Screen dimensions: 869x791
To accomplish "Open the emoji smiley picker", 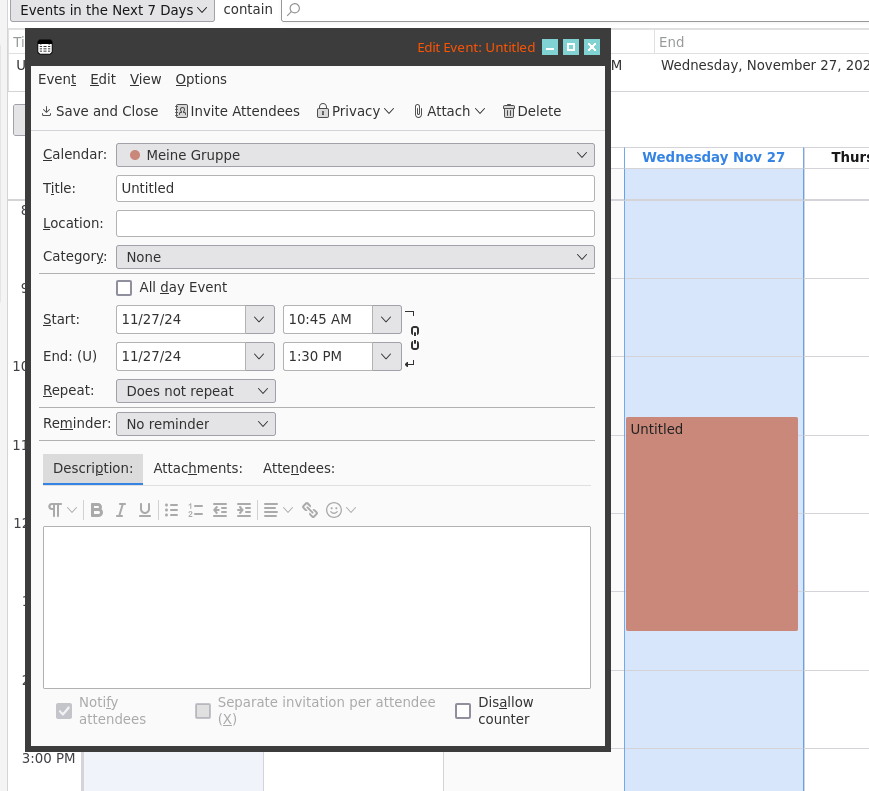I will click(335, 510).
